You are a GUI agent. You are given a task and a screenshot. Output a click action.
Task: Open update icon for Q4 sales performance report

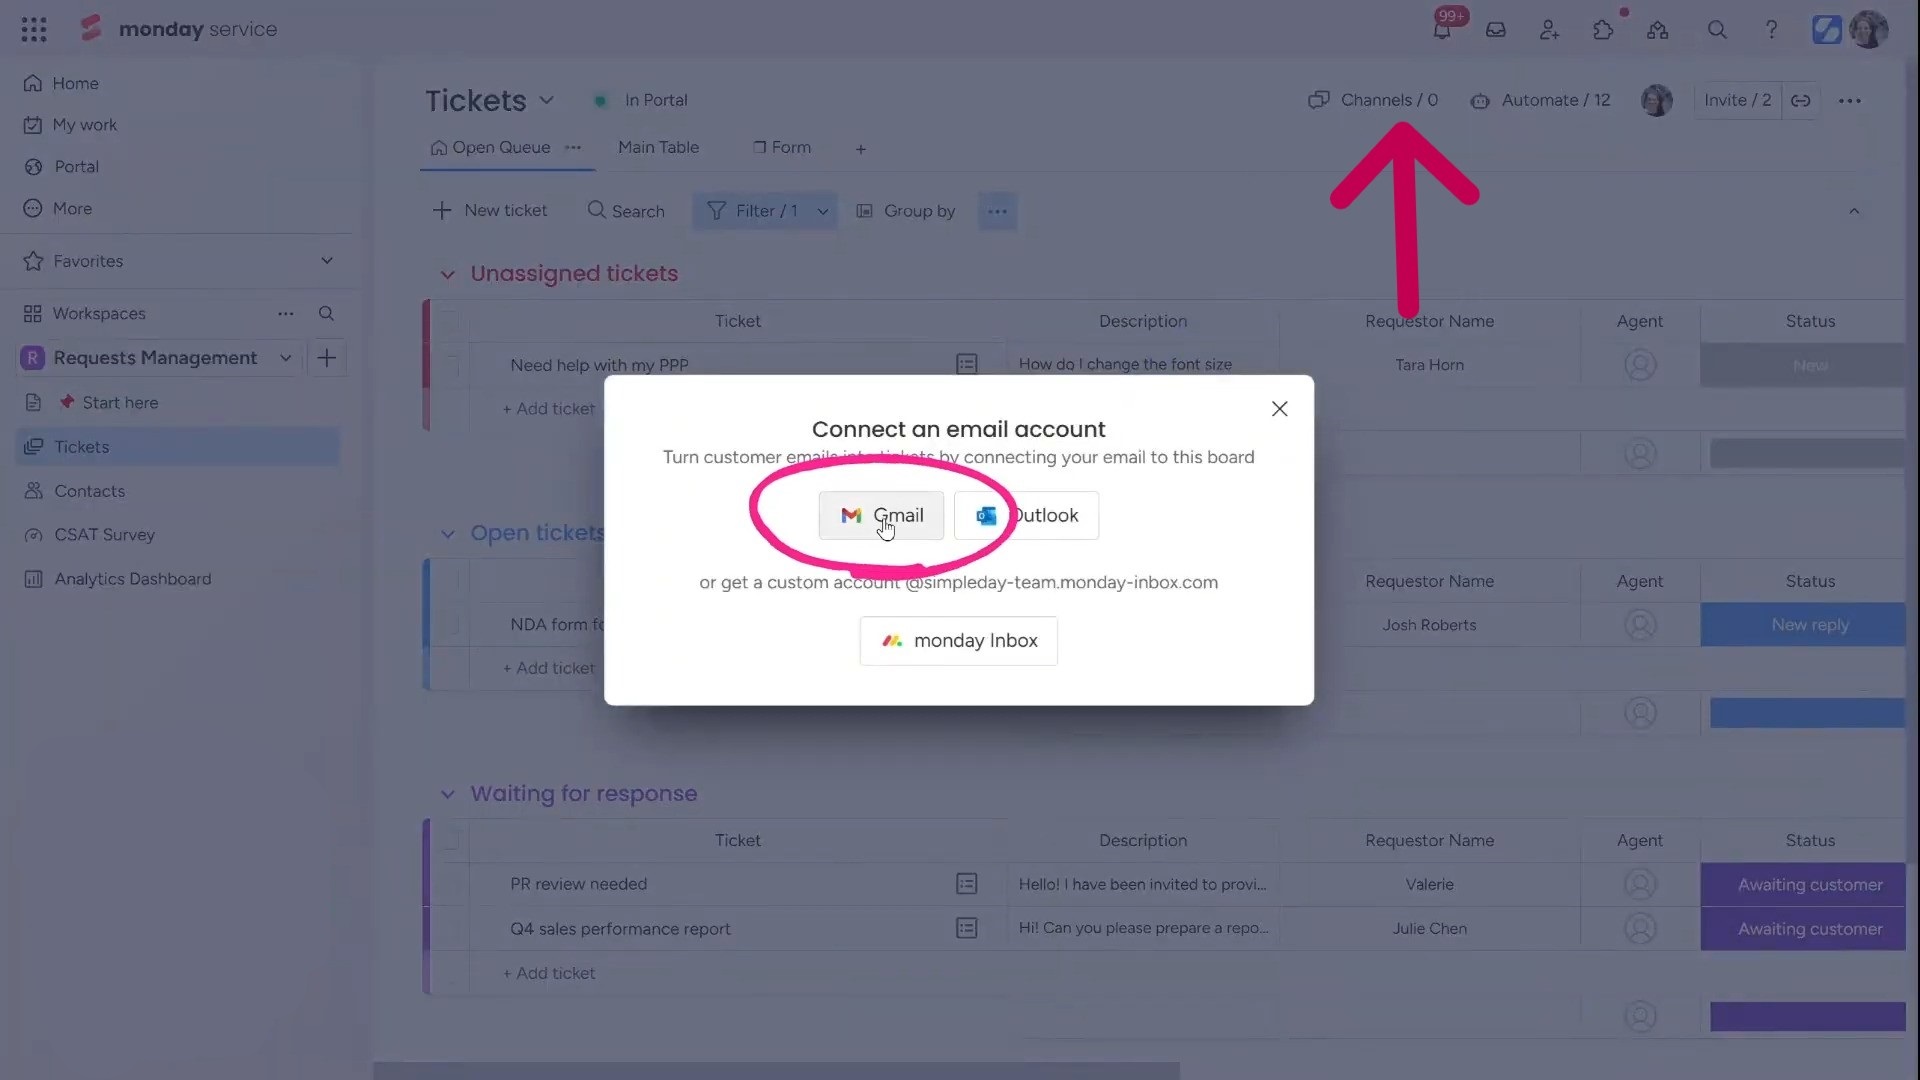(967, 928)
